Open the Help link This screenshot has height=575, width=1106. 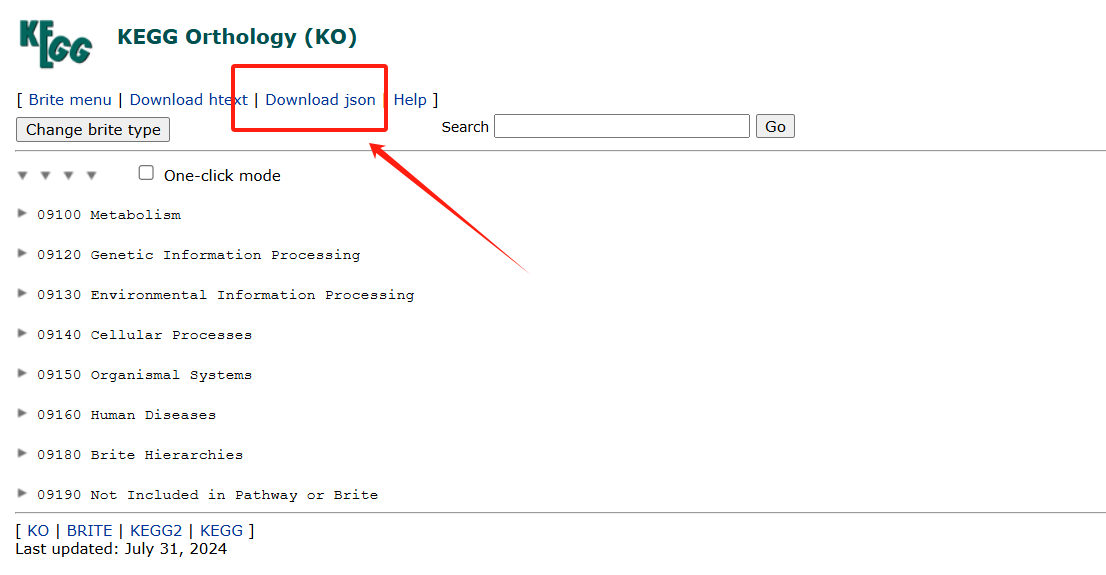pyautogui.click(x=410, y=99)
